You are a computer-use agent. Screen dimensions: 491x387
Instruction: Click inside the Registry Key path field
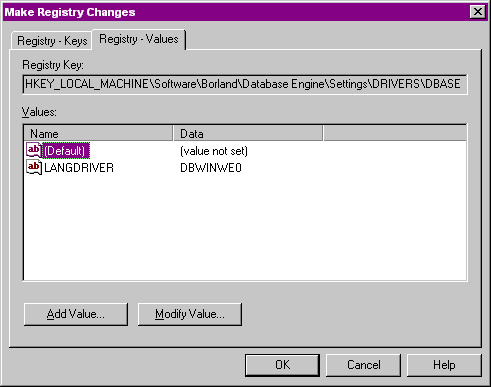click(x=245, y=84)
